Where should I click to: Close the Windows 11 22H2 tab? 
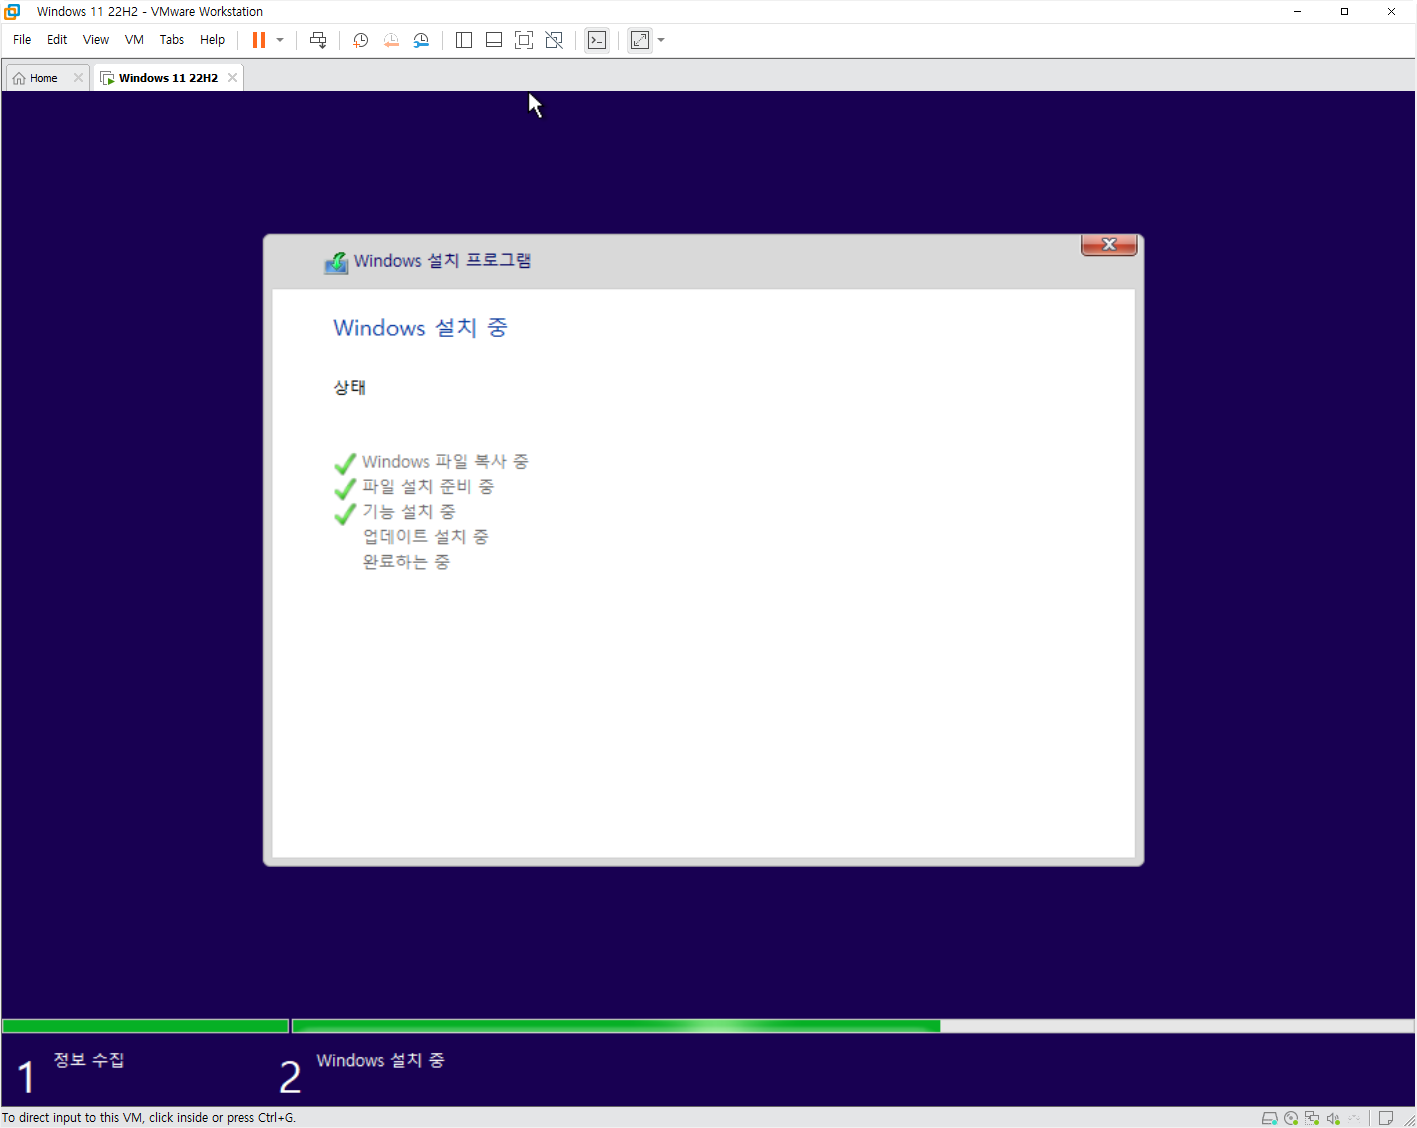[x=232, y=78]
